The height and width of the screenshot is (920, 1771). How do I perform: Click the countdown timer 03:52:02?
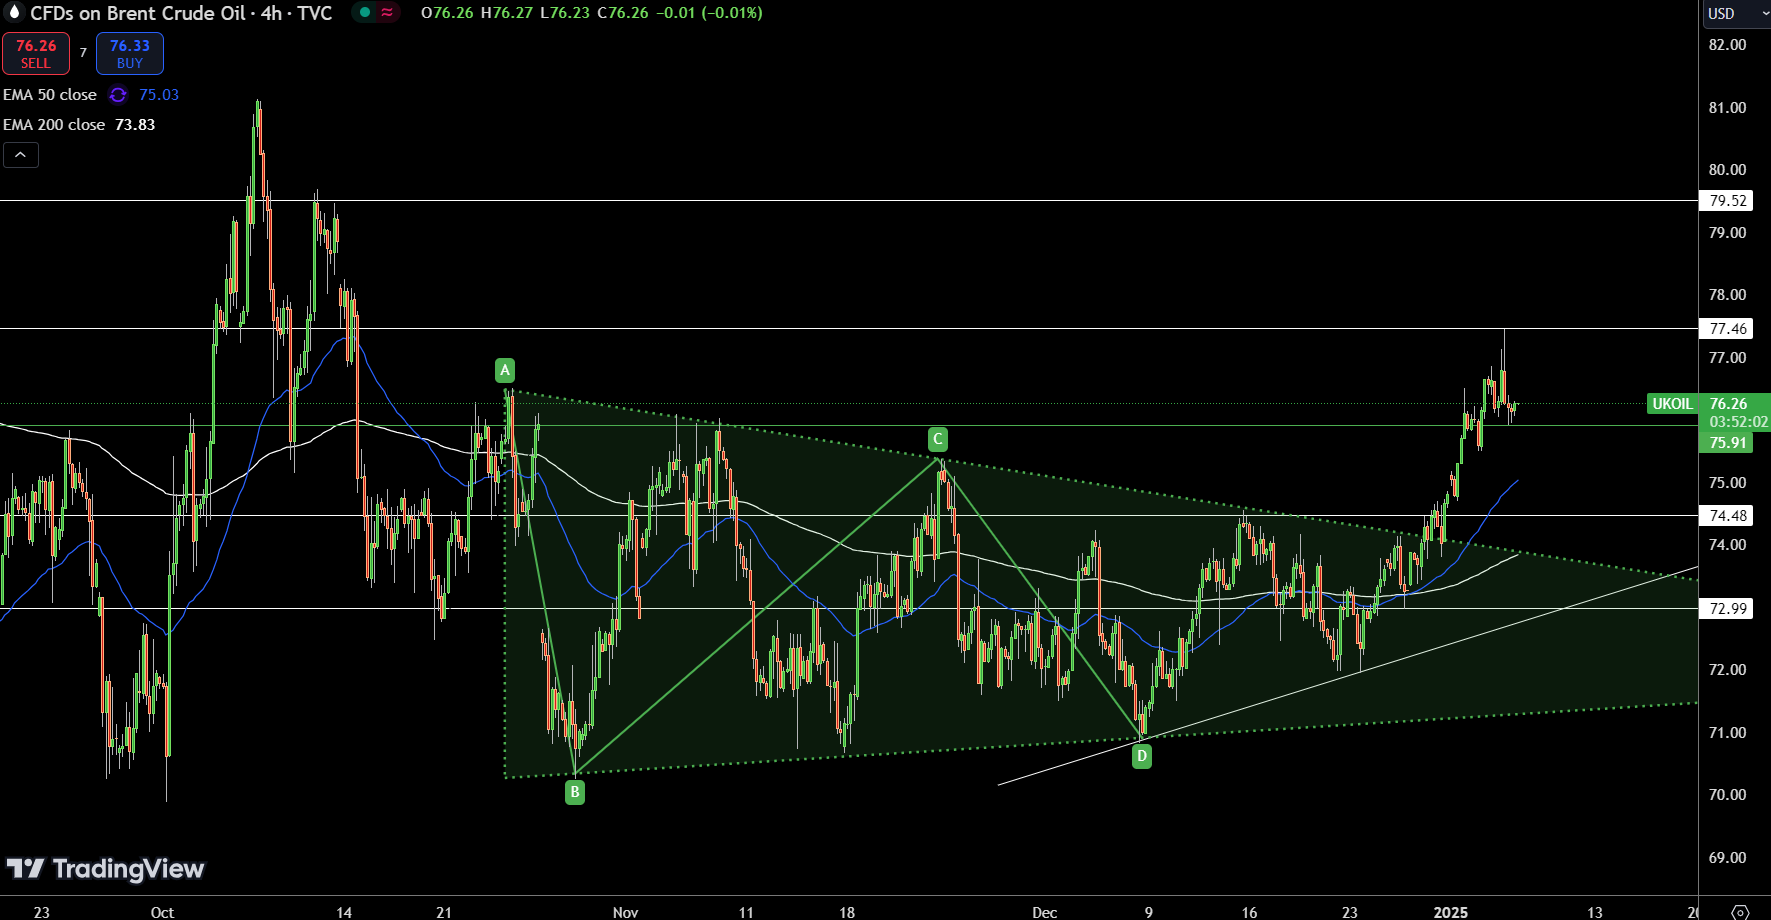(x=1738, y=423)
